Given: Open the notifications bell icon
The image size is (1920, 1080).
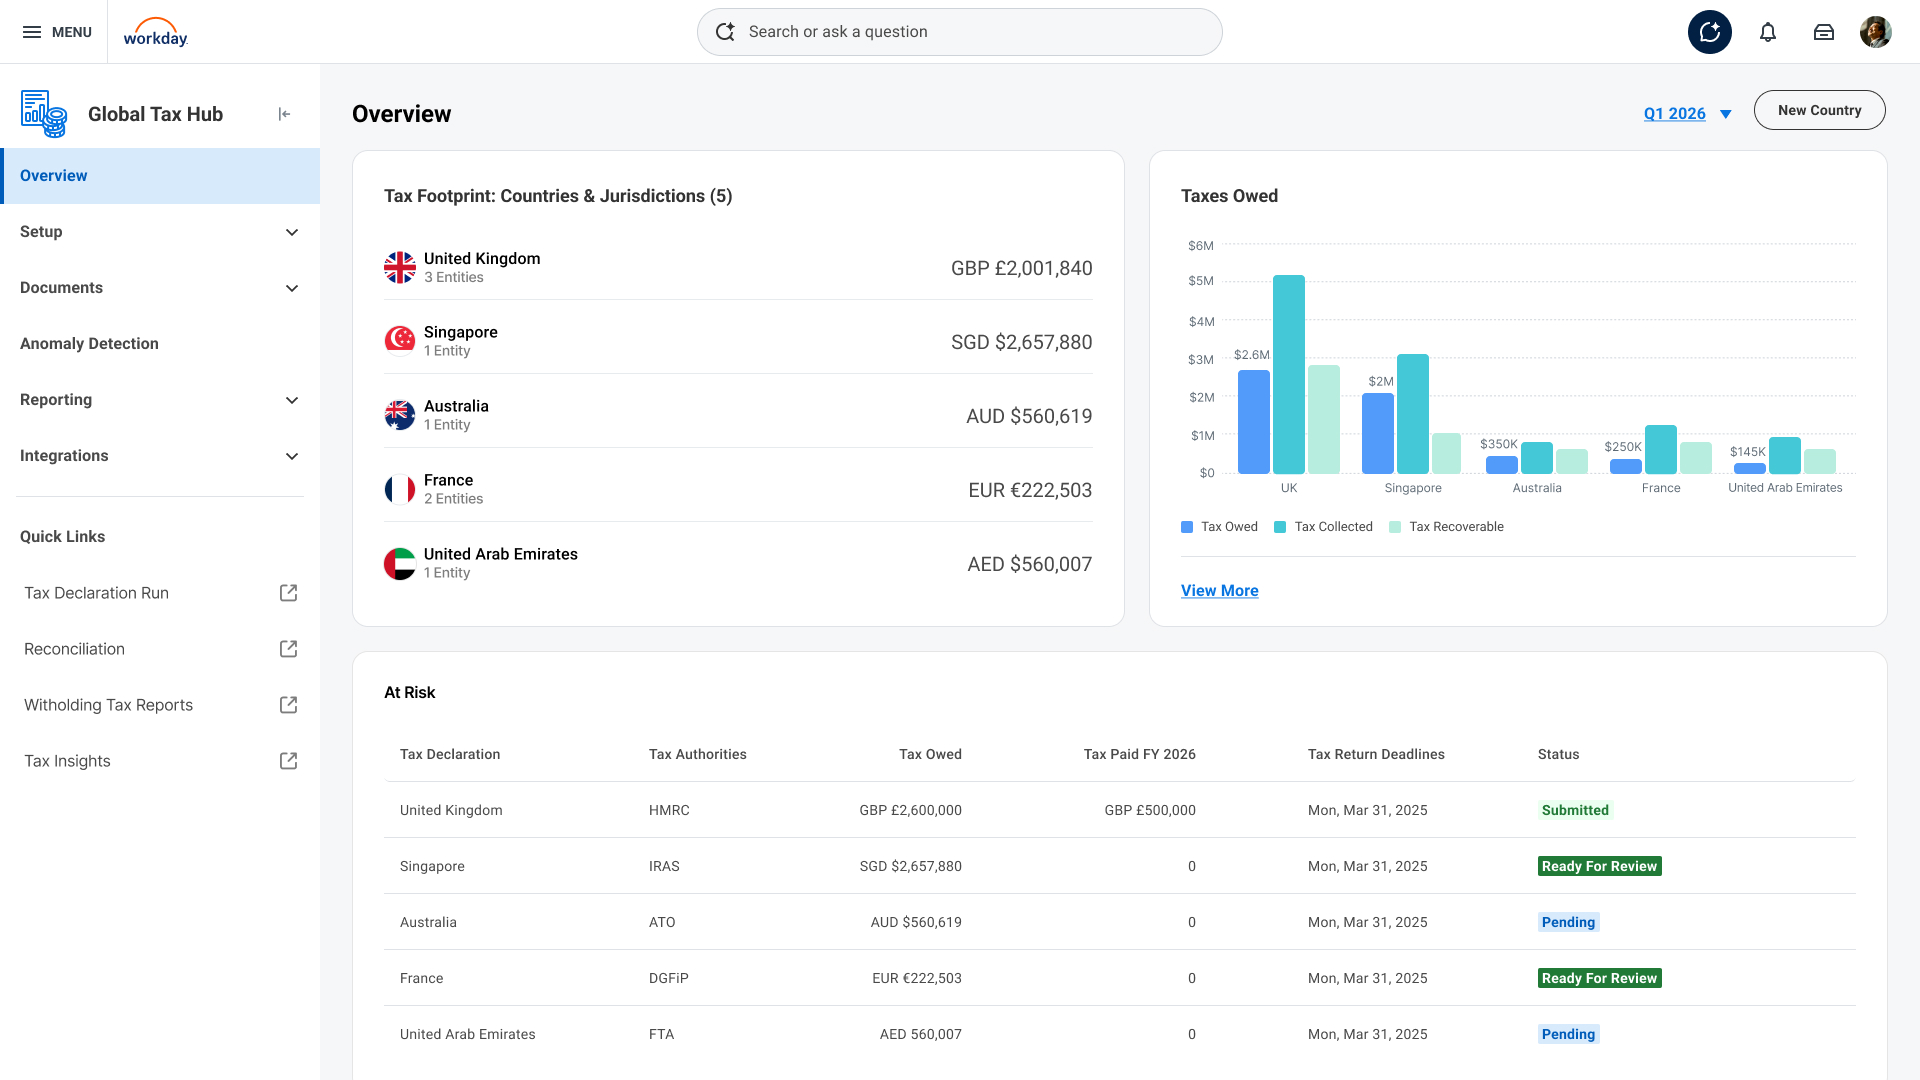Looking at the screenshot, I should click(1768, 32).
